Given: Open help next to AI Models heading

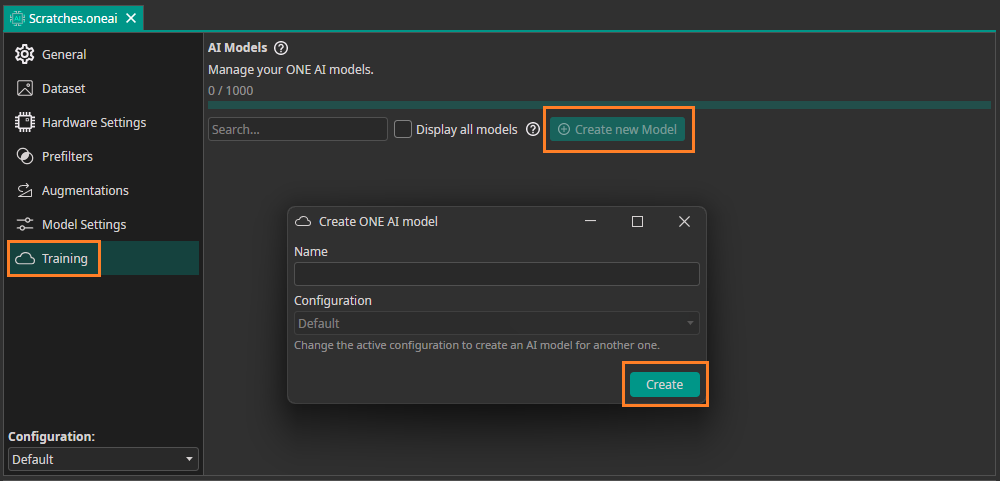Looking at the screenshot, I should coord(281,48).
